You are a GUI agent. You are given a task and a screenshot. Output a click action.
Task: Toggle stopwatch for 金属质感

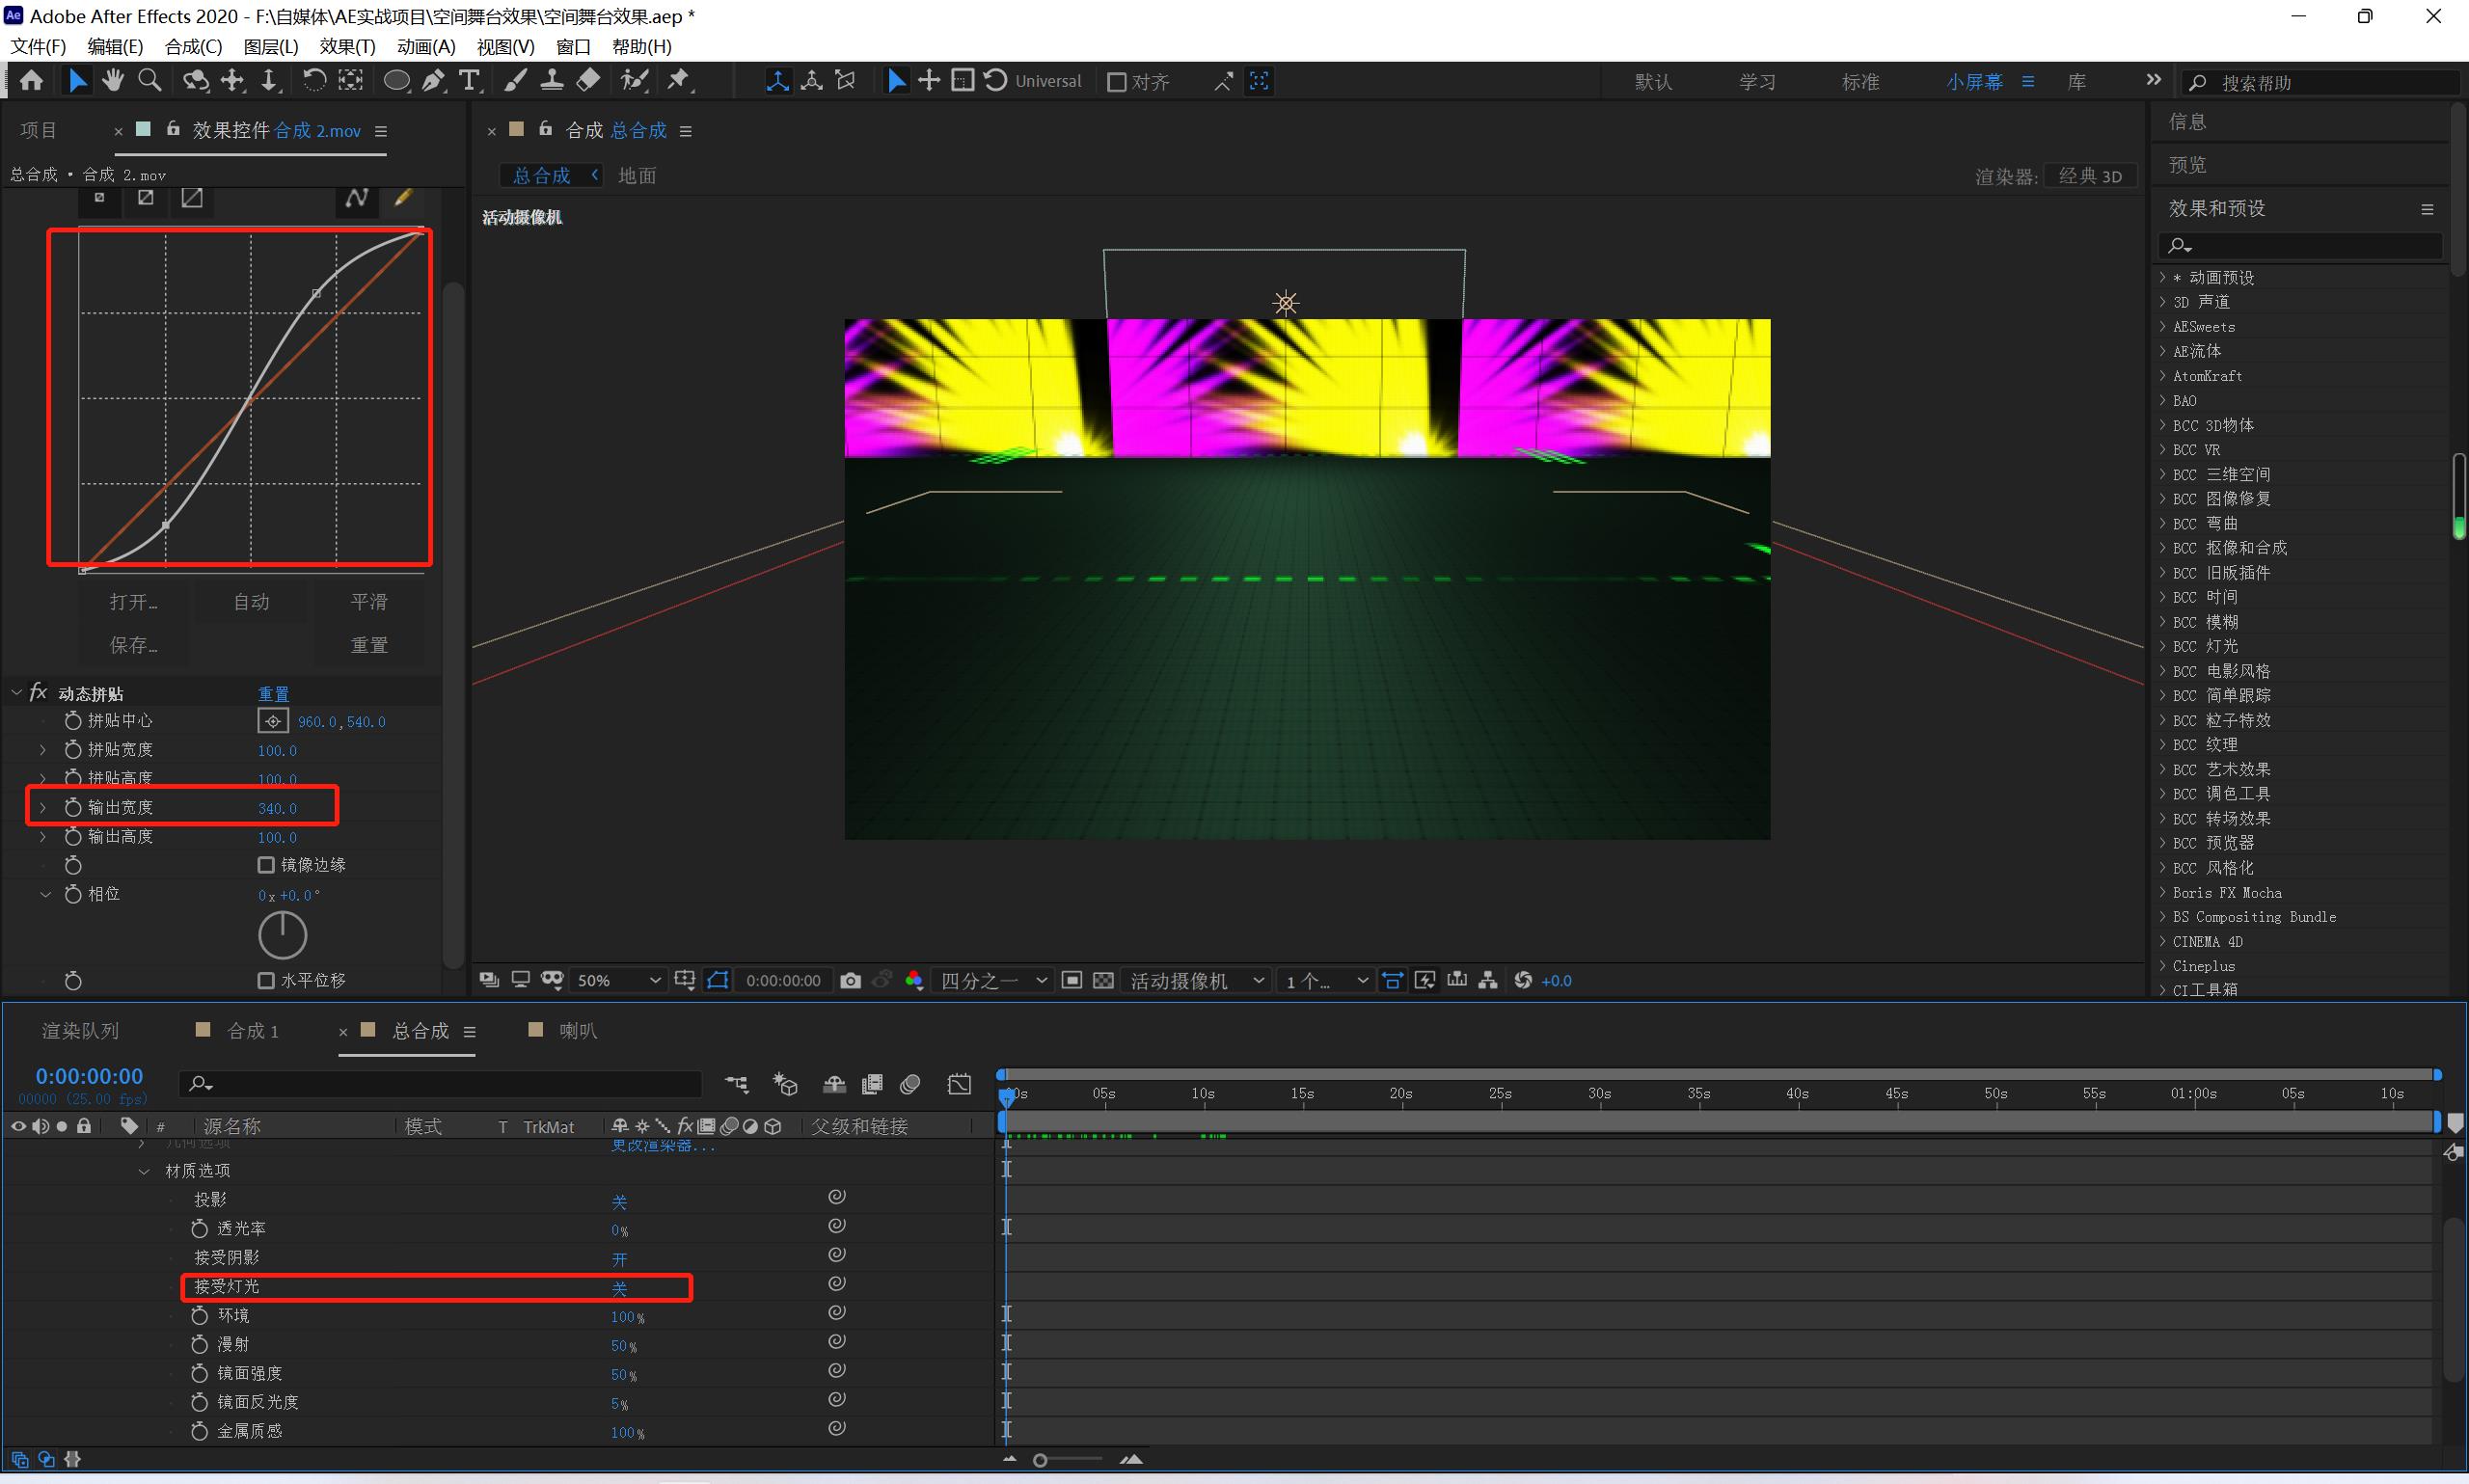click(x=199, y=1432)
